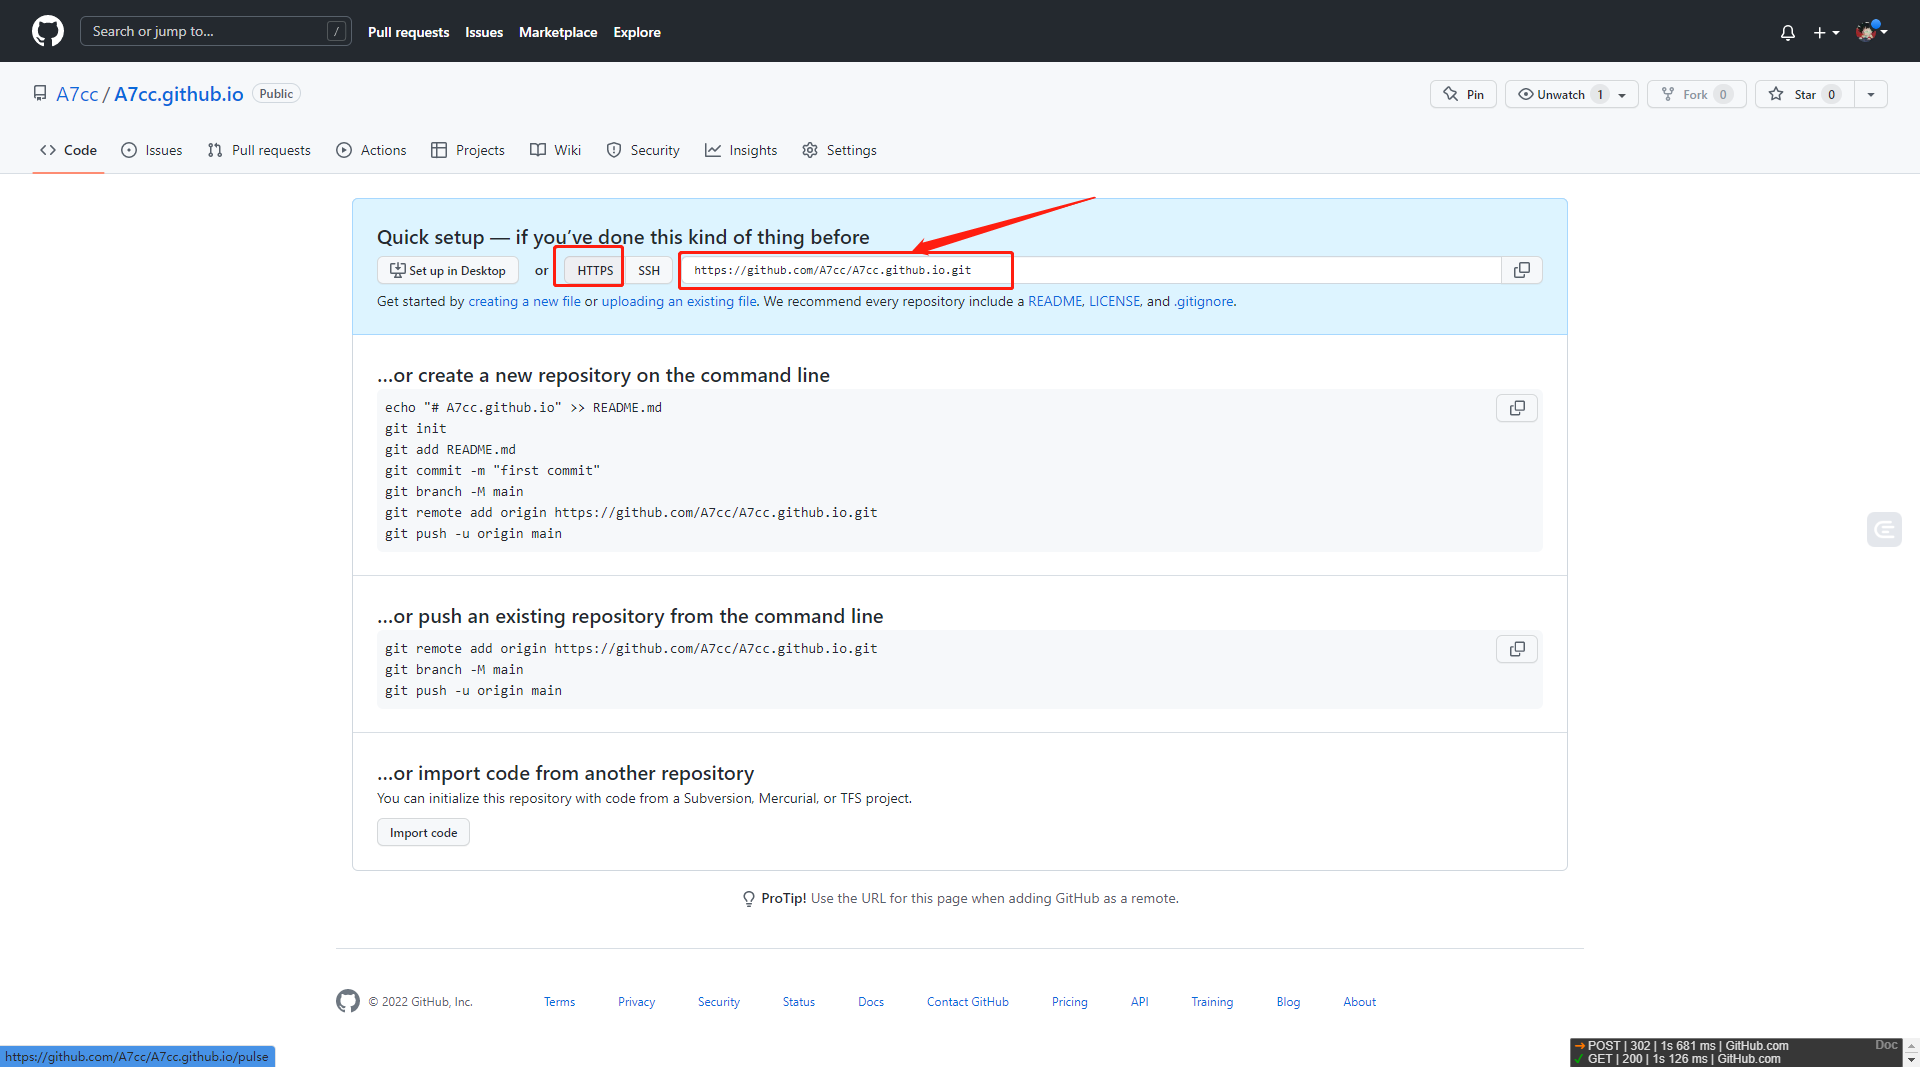This screenshot has width=1920, height=1067.
Task: Copy the create new repository commands
Action: pos(1517,408)
